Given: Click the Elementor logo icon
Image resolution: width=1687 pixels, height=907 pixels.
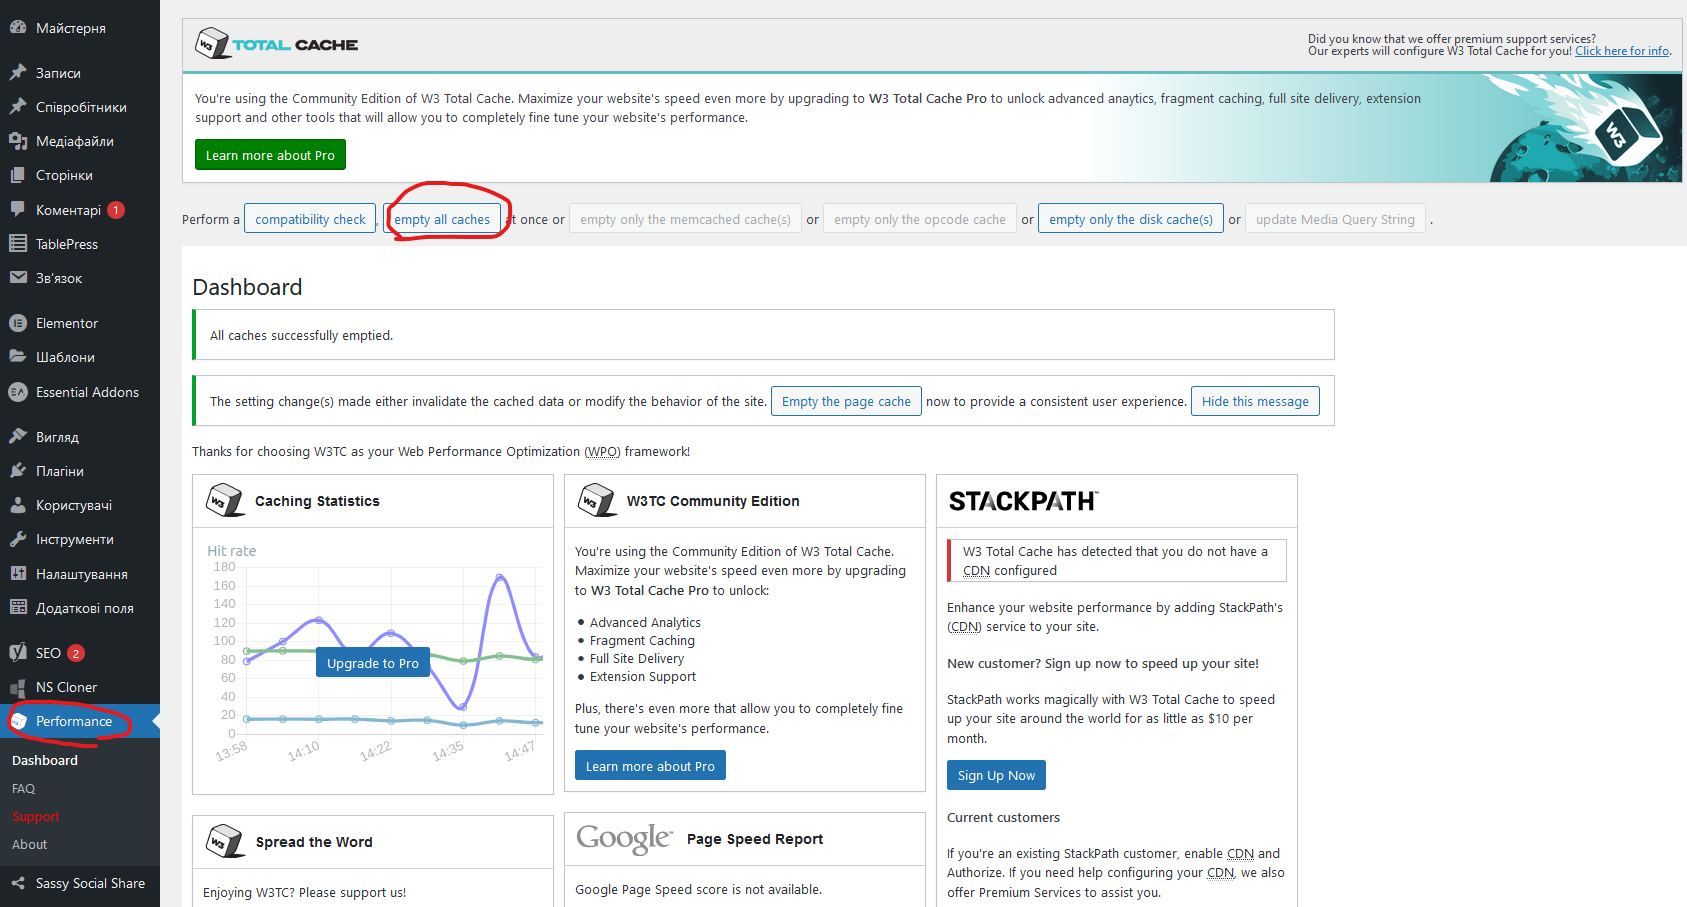Looking at the screenshot, I should pyautogui.click(x=18, y=323).
